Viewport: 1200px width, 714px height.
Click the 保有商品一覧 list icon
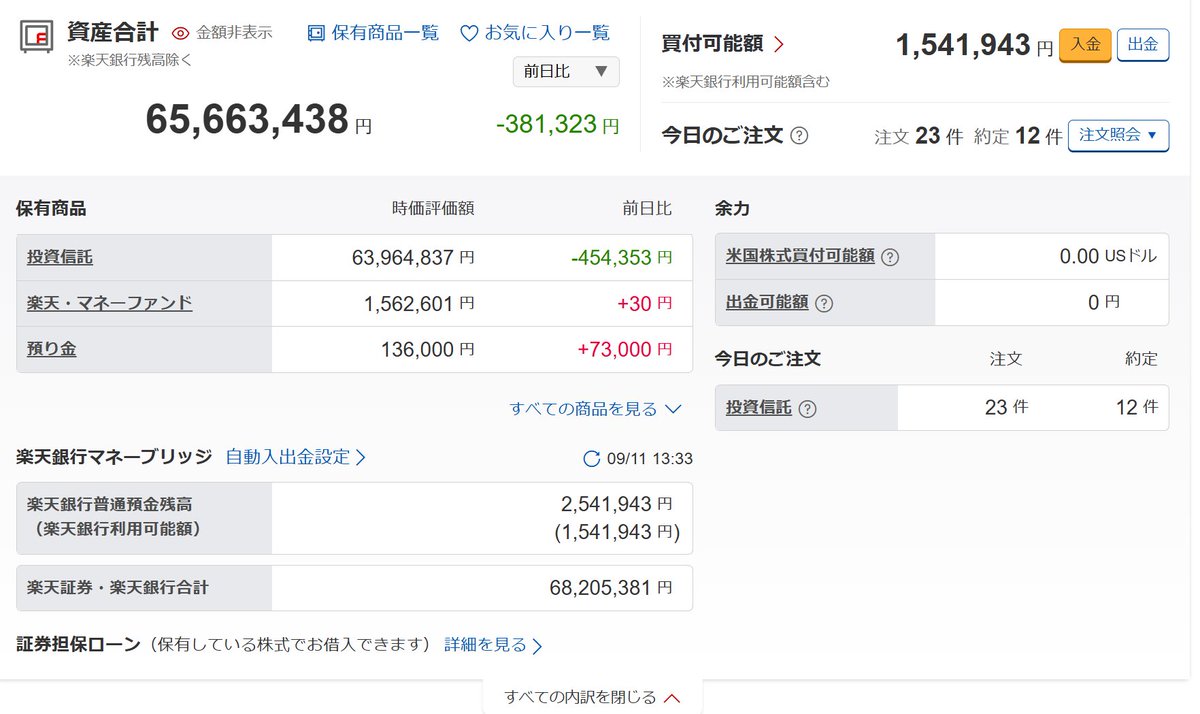point(316,33)
